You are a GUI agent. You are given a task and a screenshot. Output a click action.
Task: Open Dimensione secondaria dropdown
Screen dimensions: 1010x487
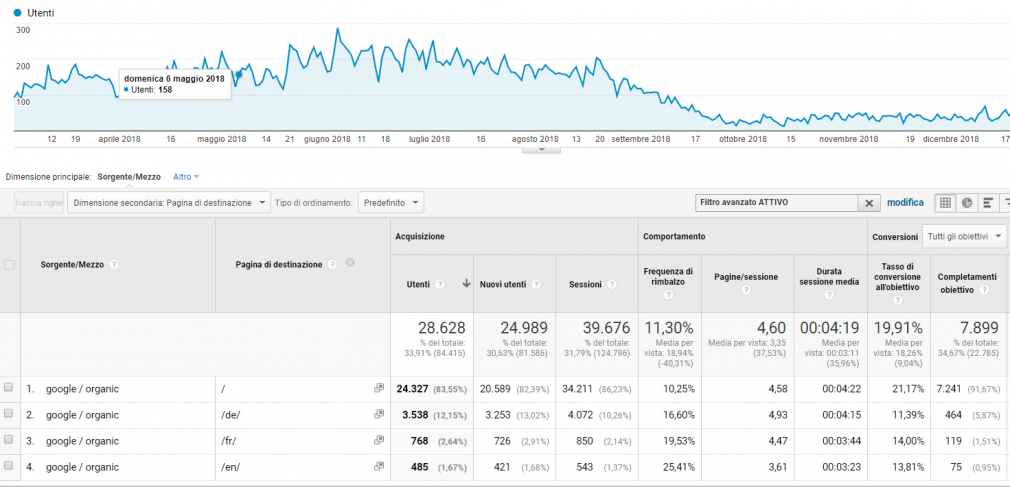[x=168, y=203]
